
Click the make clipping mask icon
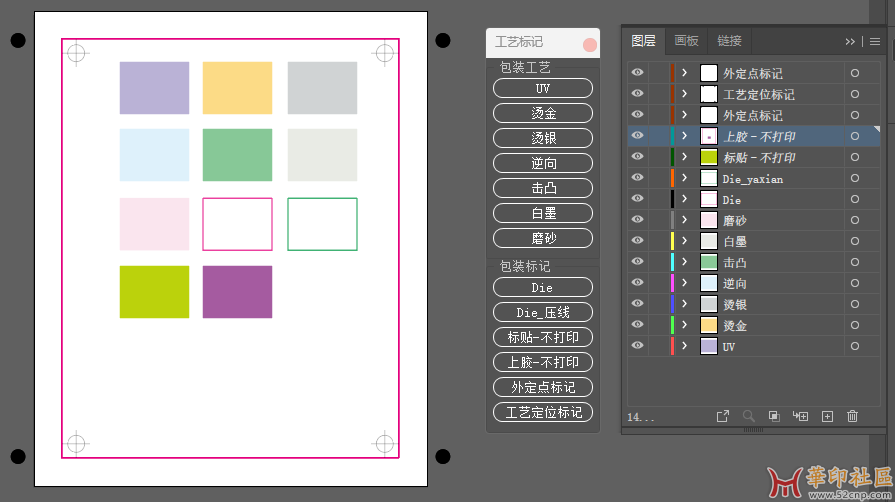774,417
